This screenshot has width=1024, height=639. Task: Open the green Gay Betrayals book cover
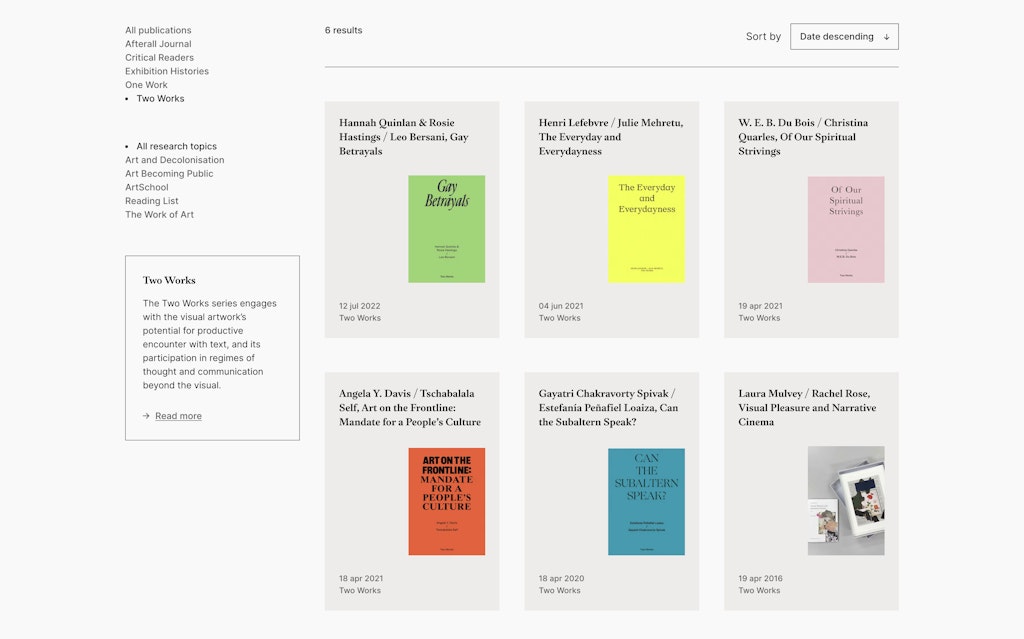coord(446,229)
